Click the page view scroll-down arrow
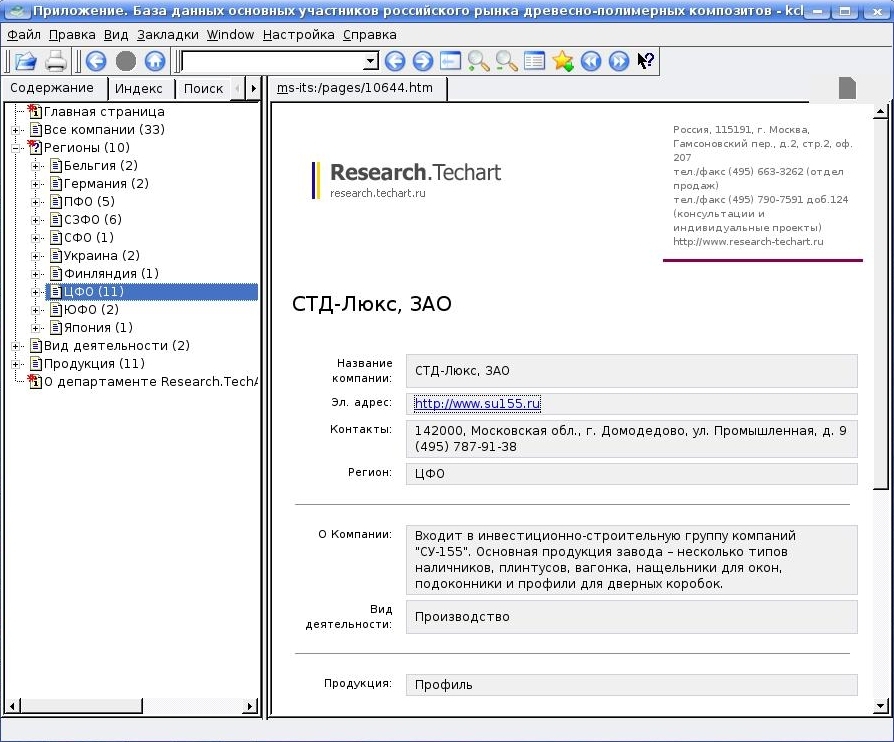 tap(880, 706)
